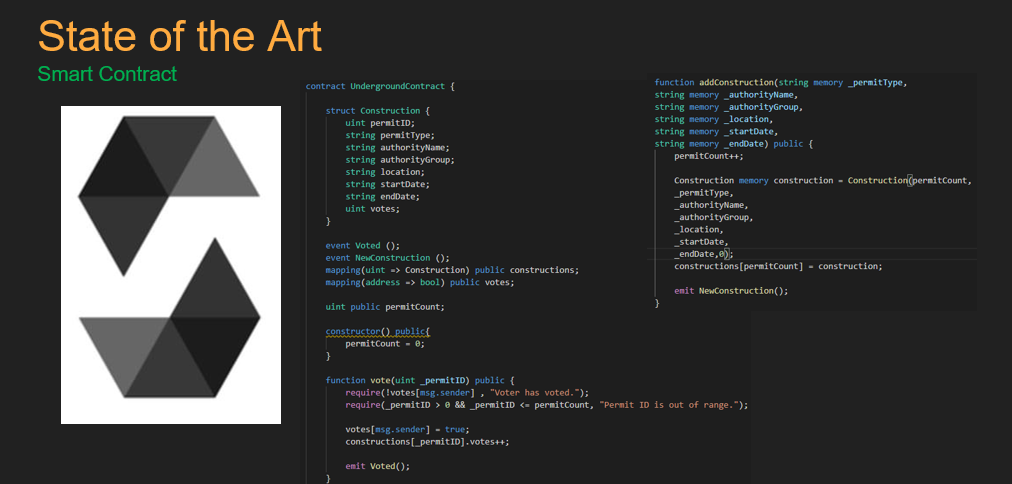This screenshot has width=1012, height=484.
Task: Select the "Smart Contract" subtitle
Action: tap(107, 74)
